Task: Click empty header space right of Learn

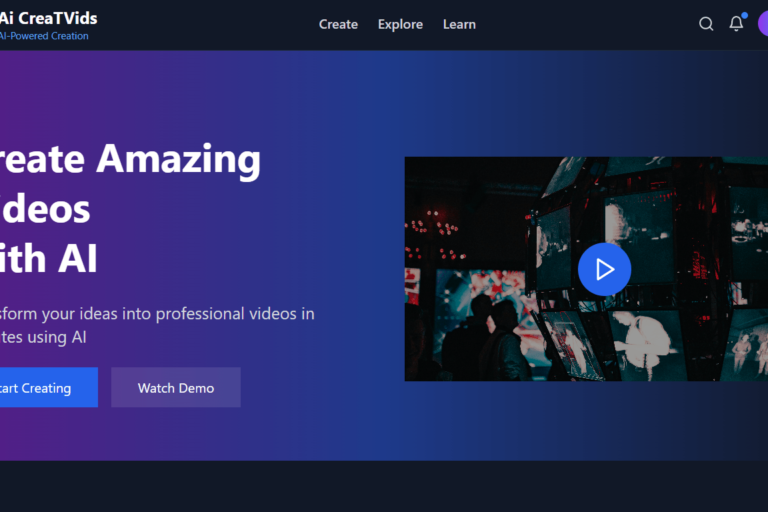Action: [x=580, y=24]
